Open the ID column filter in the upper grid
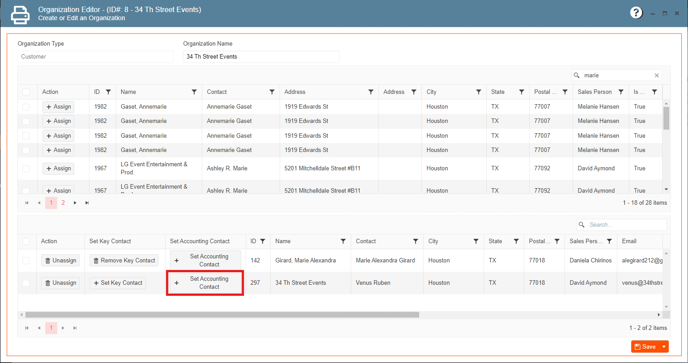688x363 pixels. pos(108,92)
